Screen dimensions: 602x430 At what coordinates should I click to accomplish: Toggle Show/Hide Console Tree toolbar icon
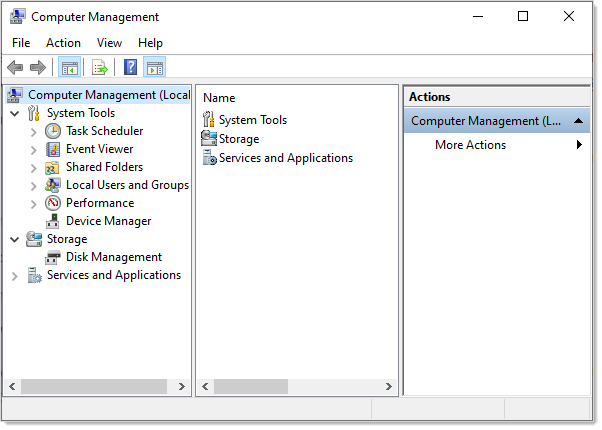point(69,67)
